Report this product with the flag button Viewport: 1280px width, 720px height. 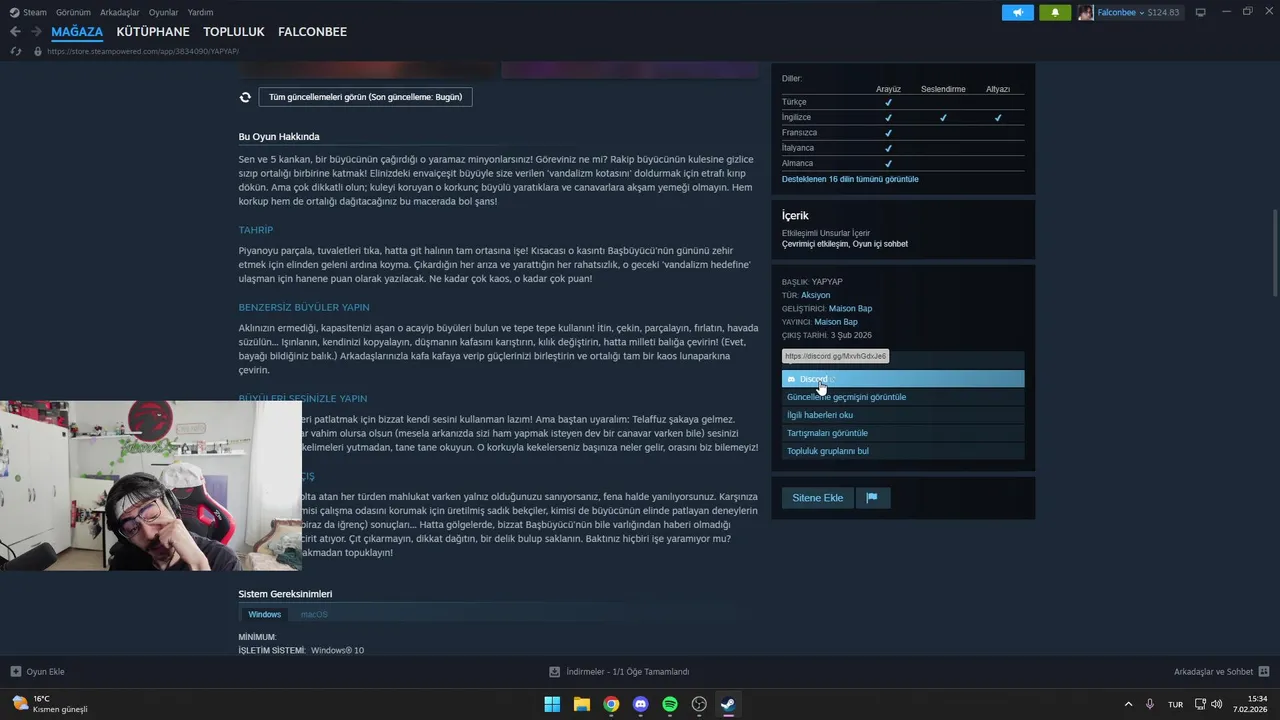[872, 497]
